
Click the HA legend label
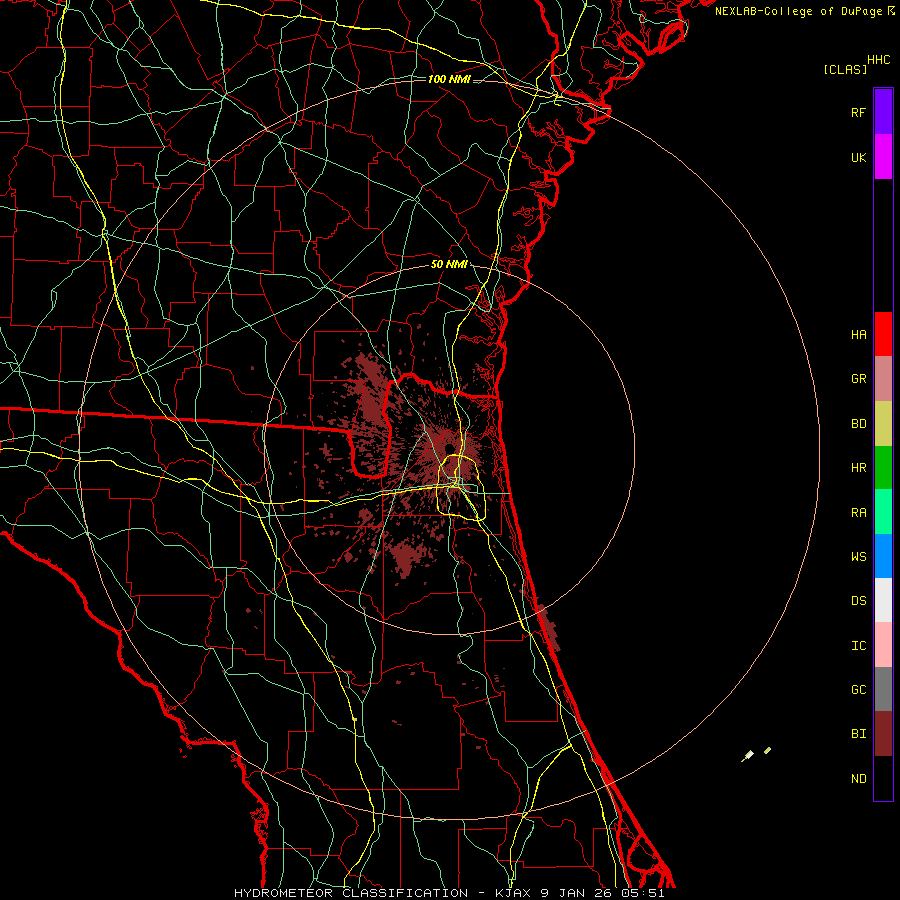(x=858, y=334)
